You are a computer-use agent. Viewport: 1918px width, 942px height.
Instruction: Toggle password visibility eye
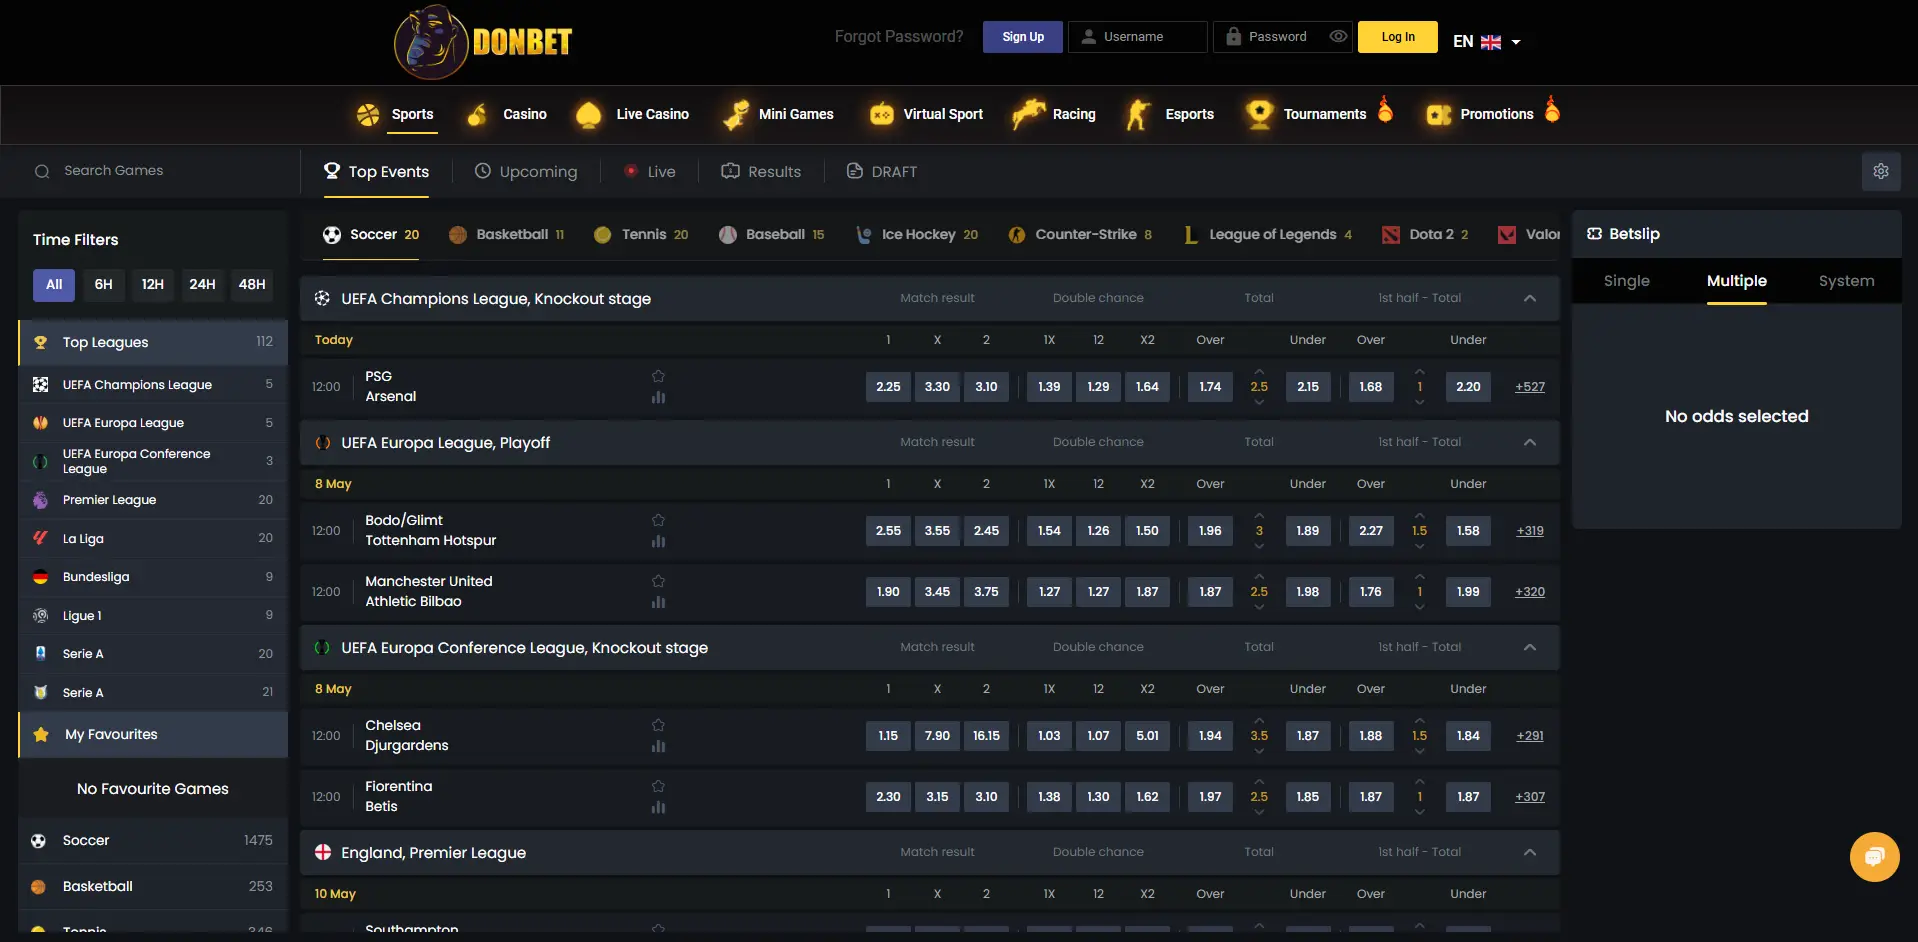coord(1338,37)
